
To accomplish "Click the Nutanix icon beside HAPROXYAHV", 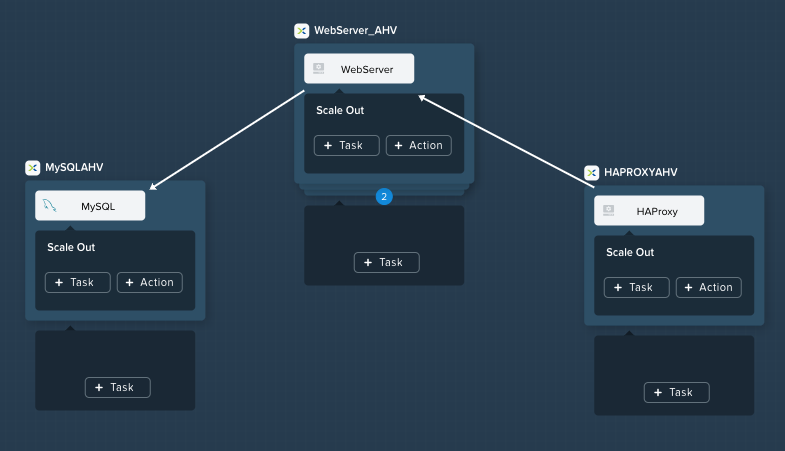I will (592, 173).
